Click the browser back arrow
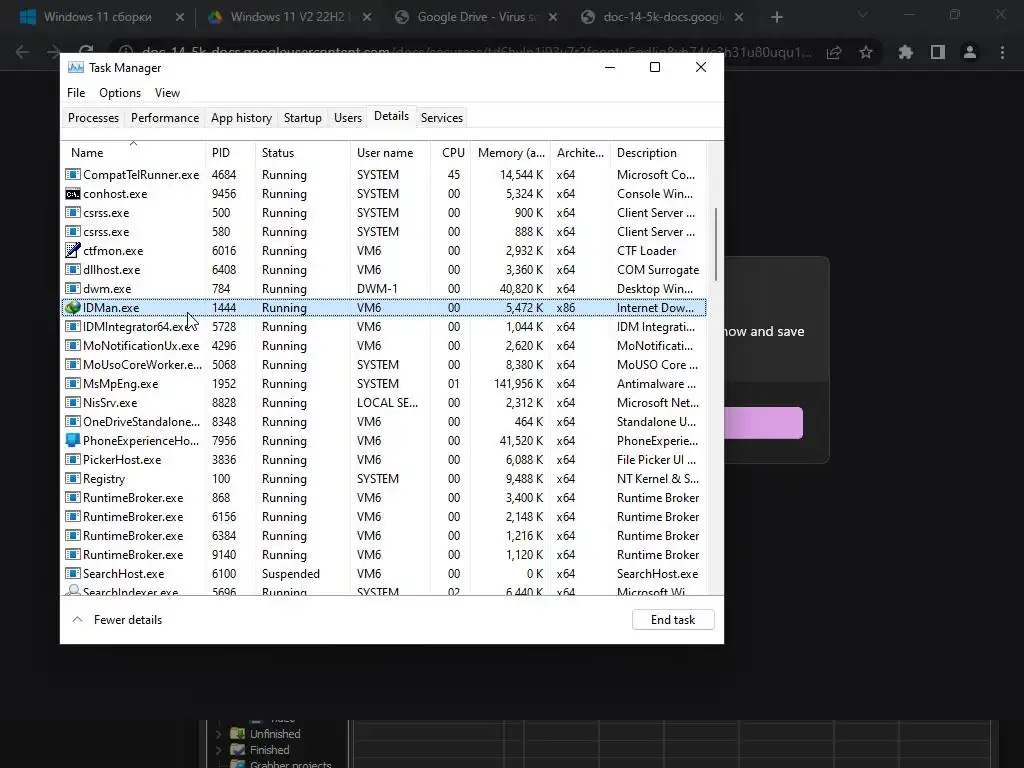1024x768 pixels. point(22,52)
